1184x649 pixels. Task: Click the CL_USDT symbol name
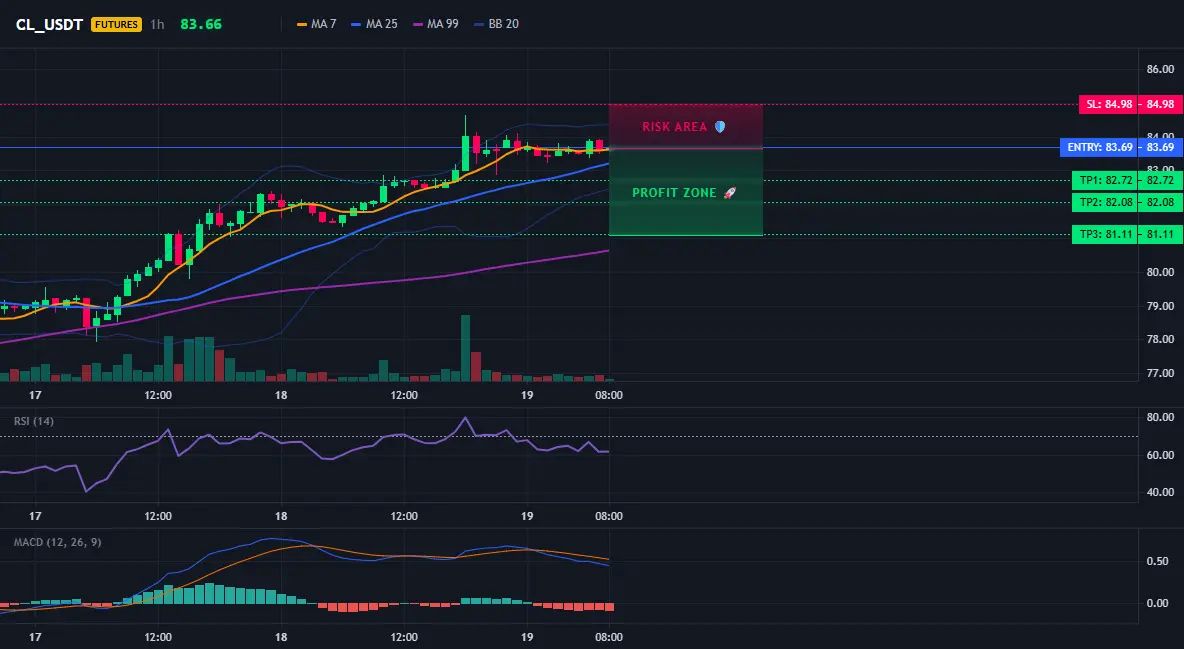49,24
